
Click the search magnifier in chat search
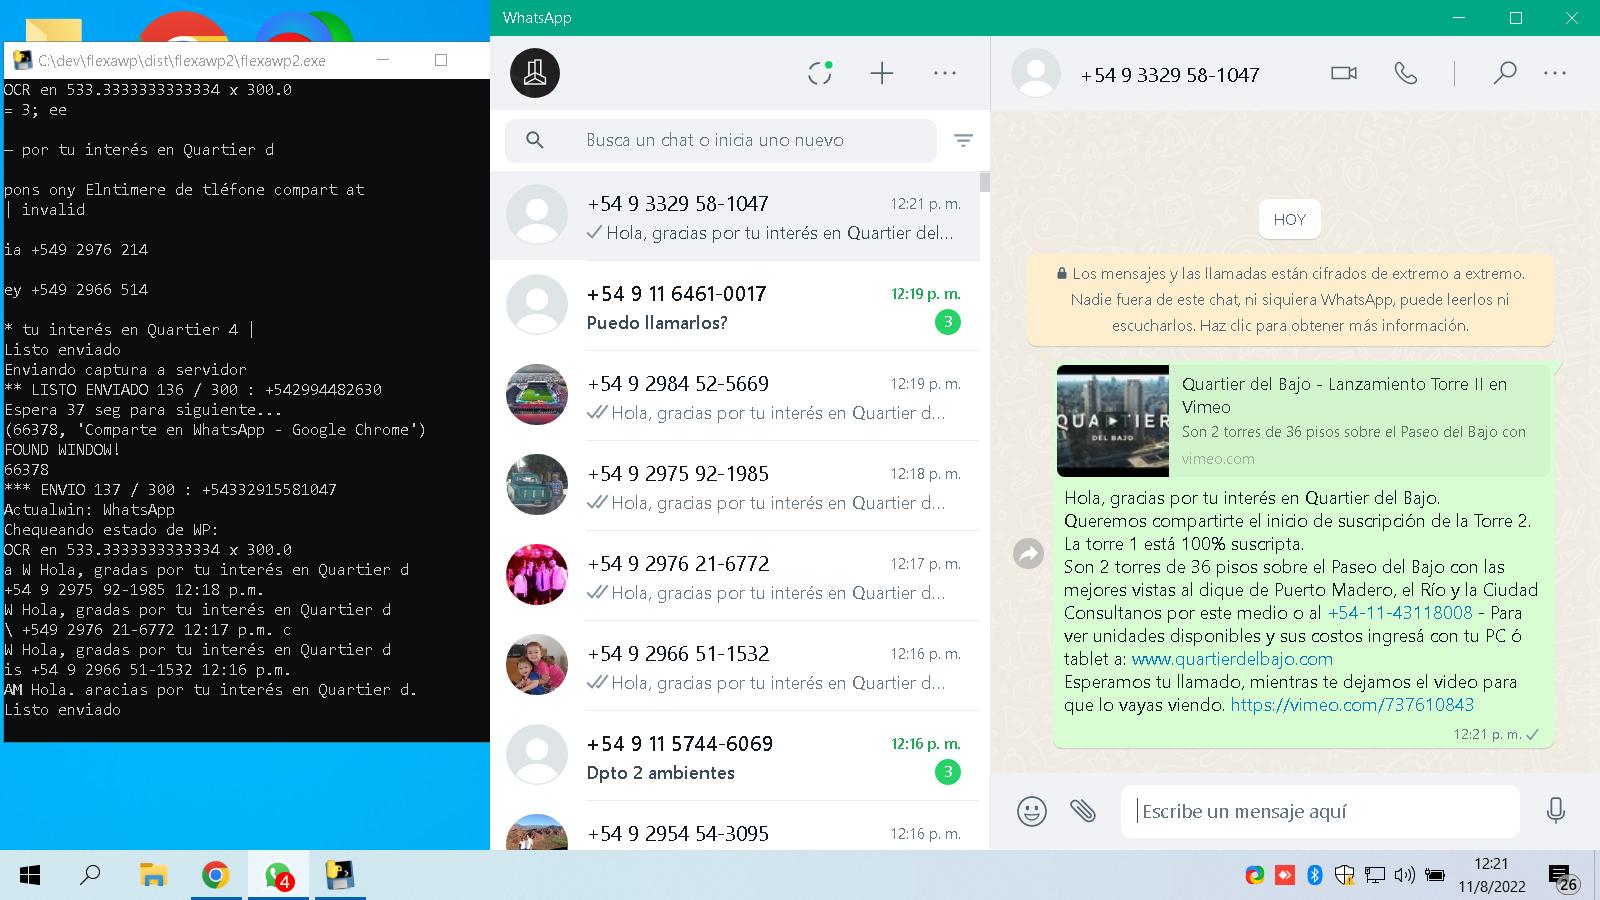tap(535, 140)
